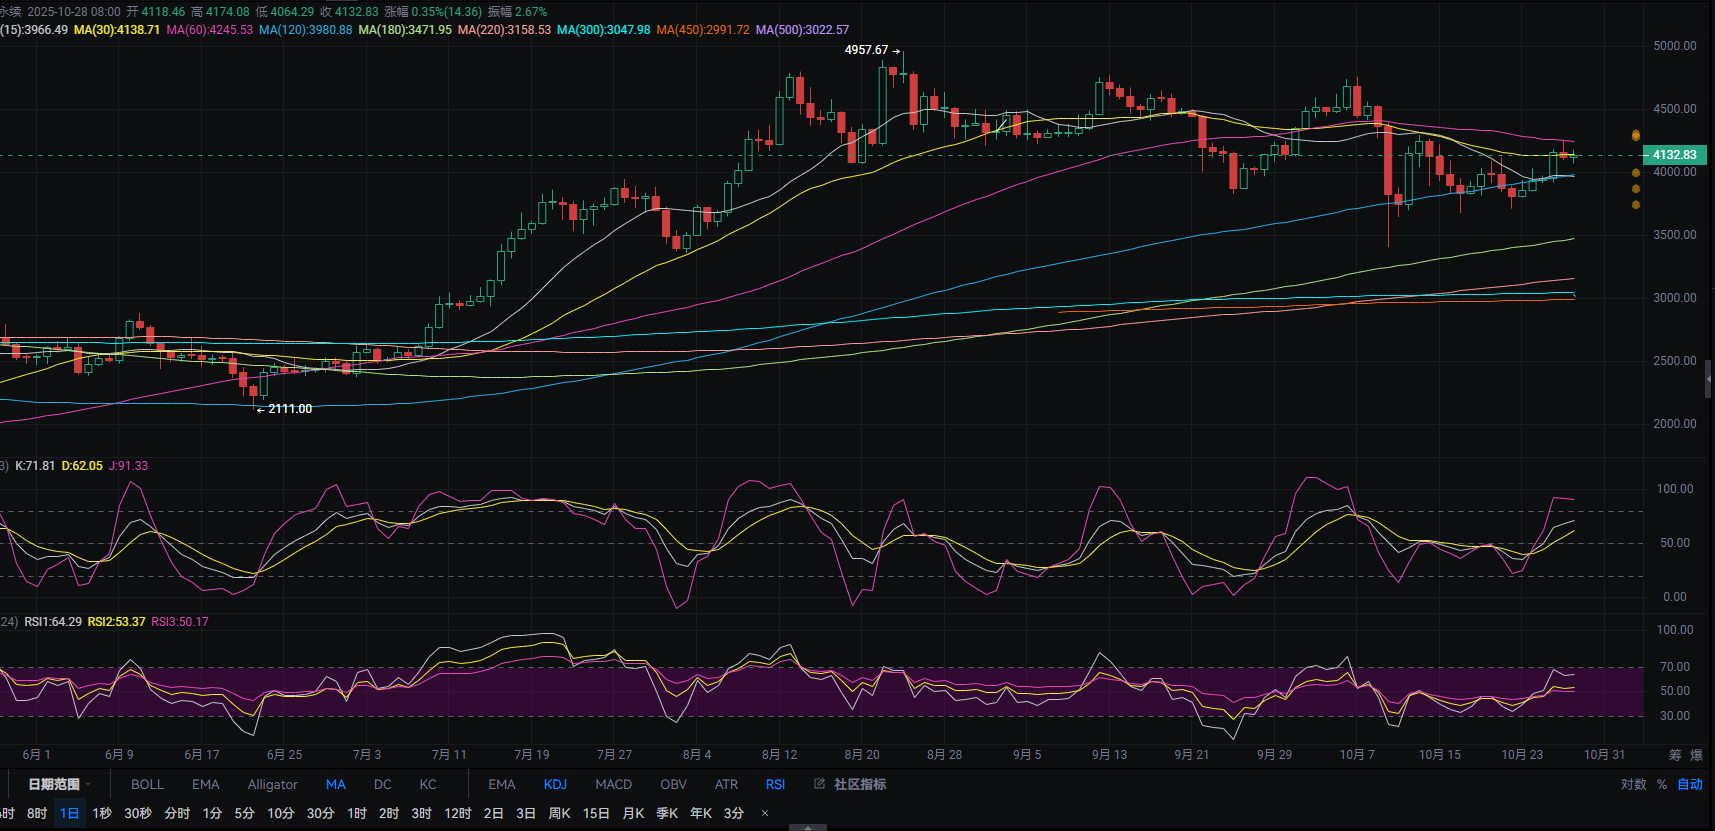This screenshot has width=1715, height=831.
Task: Click the 爆 liquidation icon
Action: [x=1696, y=755]
